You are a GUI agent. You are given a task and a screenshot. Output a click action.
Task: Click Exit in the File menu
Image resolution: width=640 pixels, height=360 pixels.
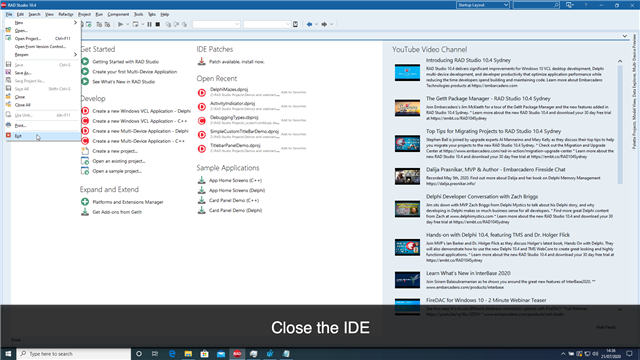click(43, 136)
